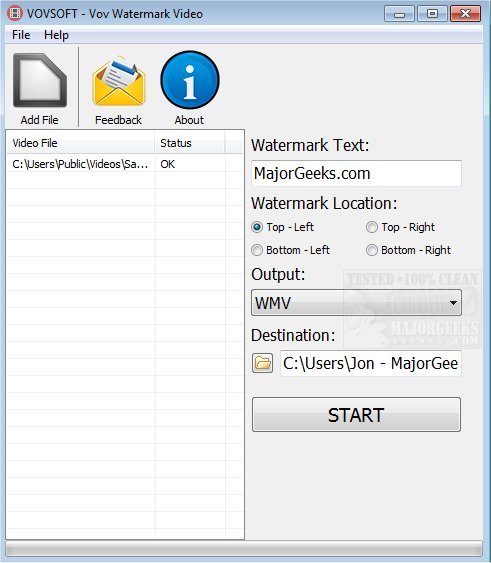Click the OK status cell
This screenshot has width=491, height=563.
(167, 164)
